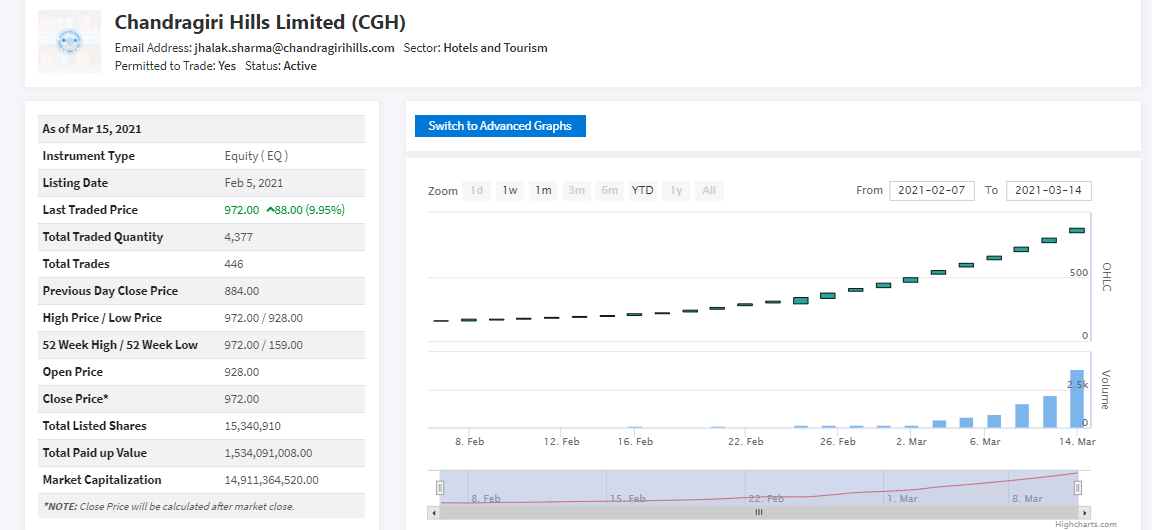Click the green up-arrow change indicator
1152x530 pixels.
[x=270, y=210]
